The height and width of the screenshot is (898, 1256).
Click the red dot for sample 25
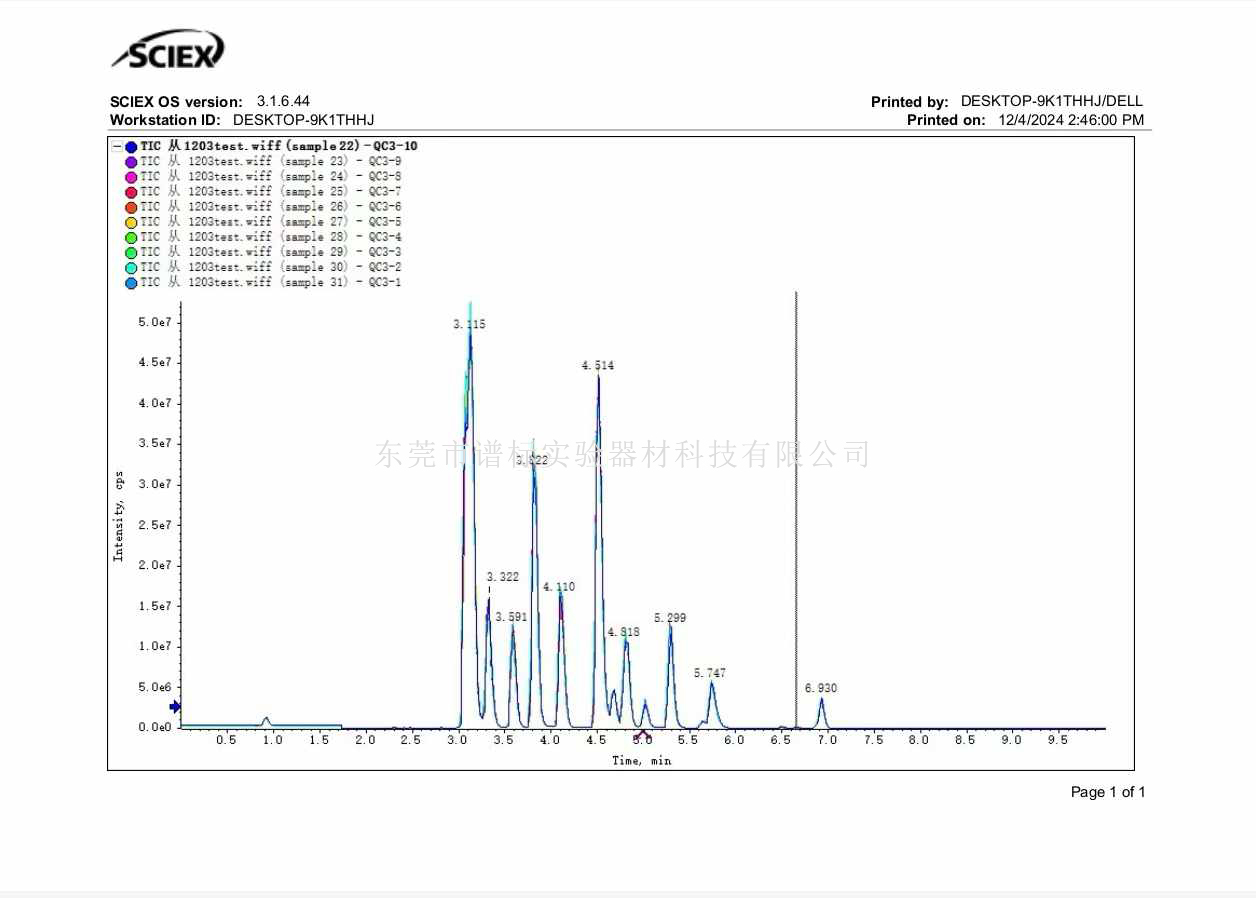coord(131,192)
